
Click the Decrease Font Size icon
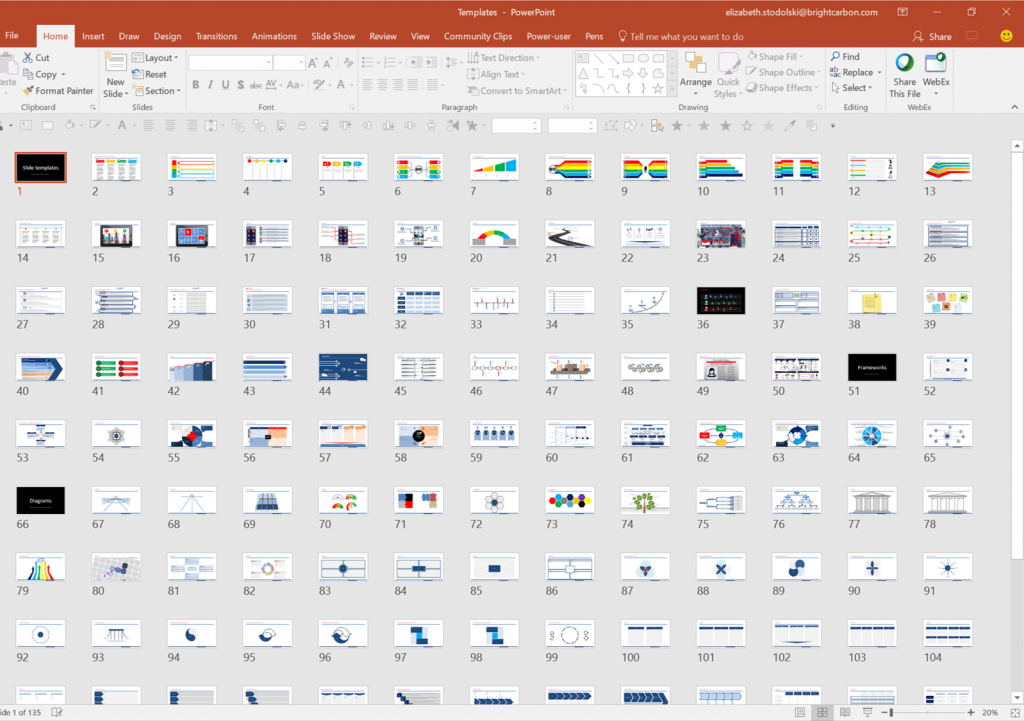(328, 63)
